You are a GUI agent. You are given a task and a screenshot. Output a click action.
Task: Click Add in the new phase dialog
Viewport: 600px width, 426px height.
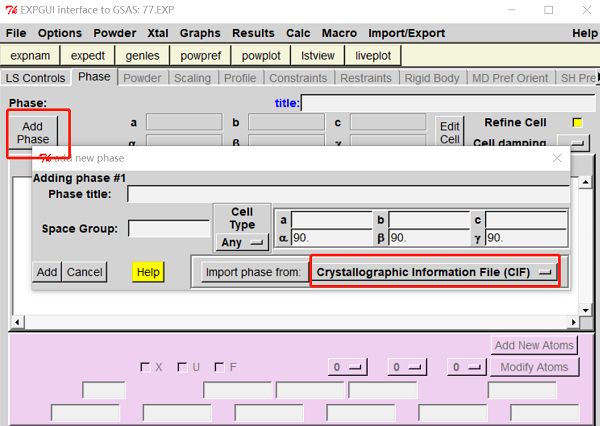(x=47, y=272)
